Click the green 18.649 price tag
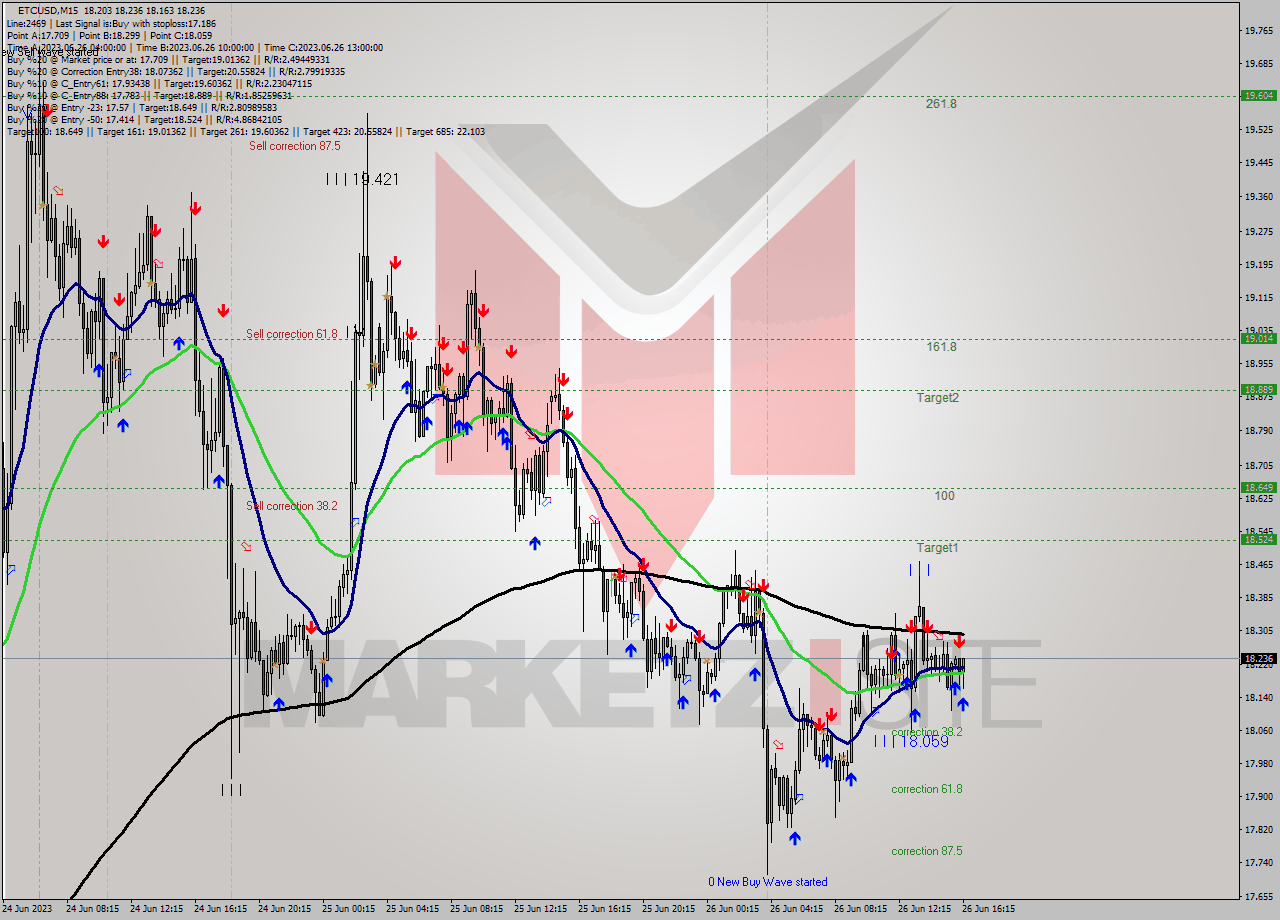This screenshot has height=920, width=1280. 1258,488
